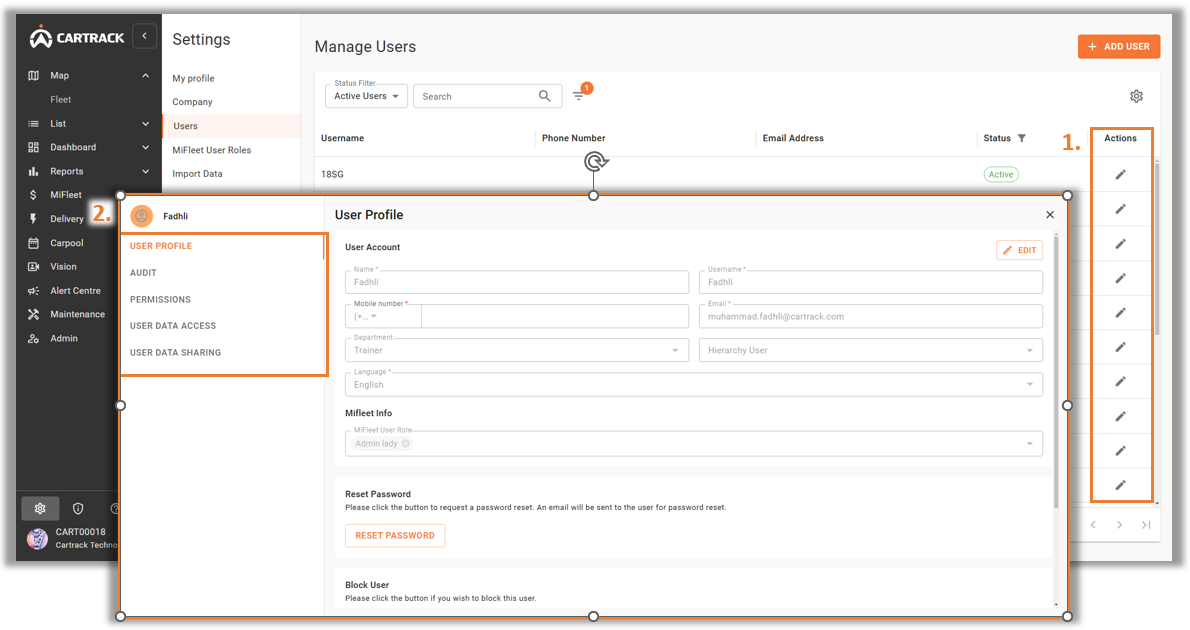Go to next page arrow
The width and height of the screenshot is (1190, 630).
click(1119, 524)
